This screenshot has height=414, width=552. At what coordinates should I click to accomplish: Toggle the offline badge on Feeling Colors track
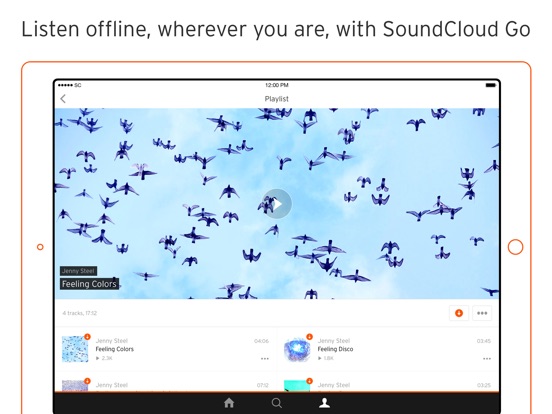pyautogui.click(x=87, y=337)
